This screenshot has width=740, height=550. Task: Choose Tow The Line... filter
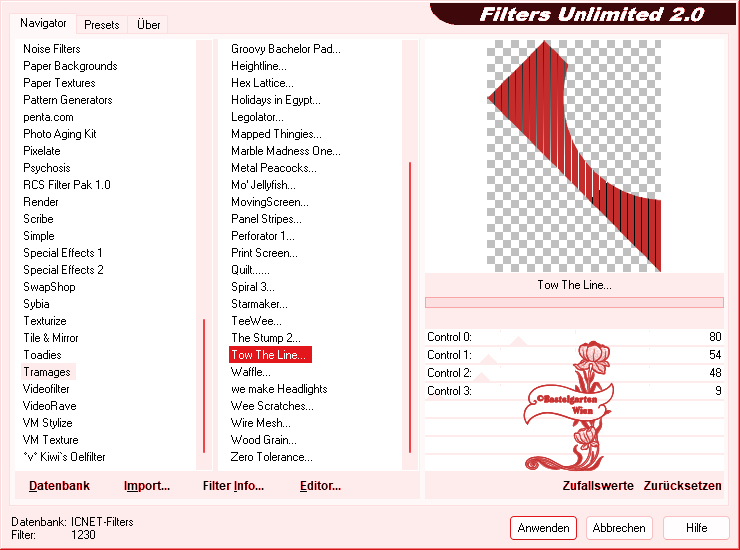click(x=270, y=355)
